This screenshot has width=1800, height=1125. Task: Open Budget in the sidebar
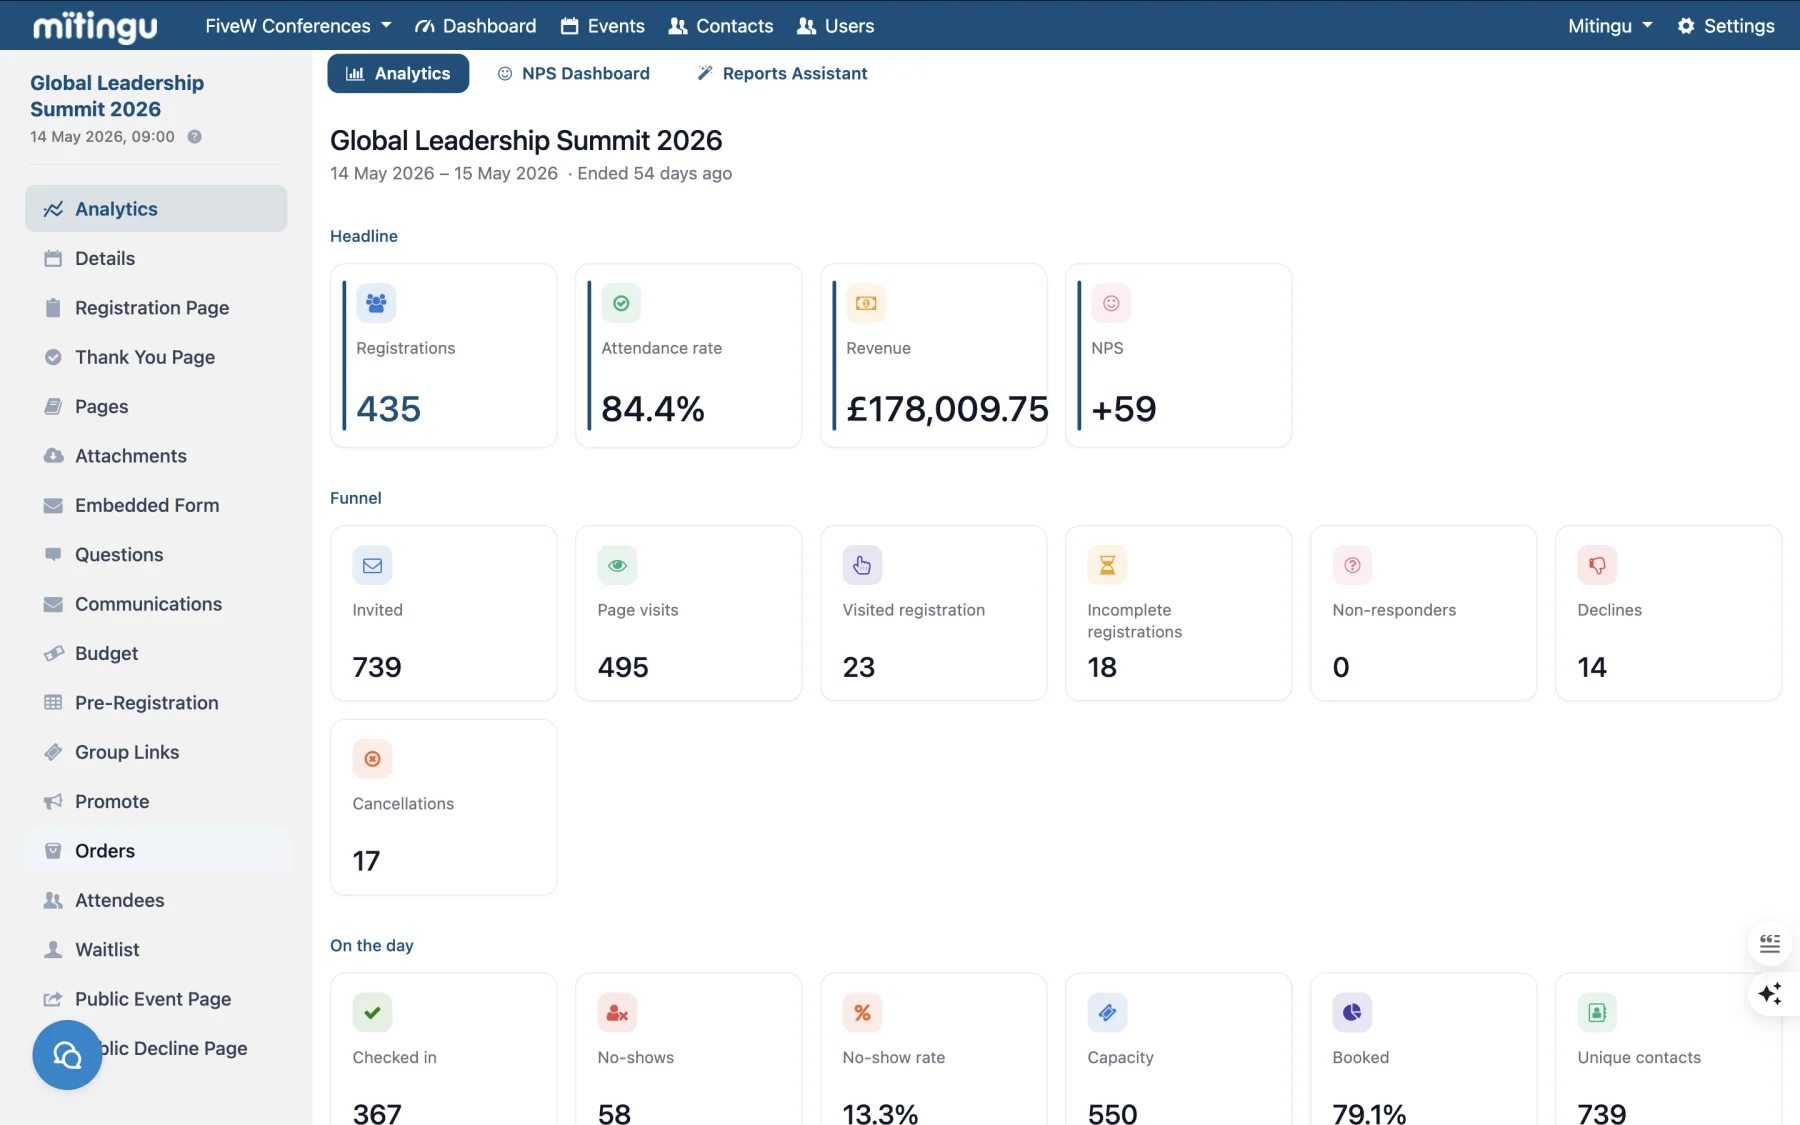pyautogui.click(x=156, y=653)
